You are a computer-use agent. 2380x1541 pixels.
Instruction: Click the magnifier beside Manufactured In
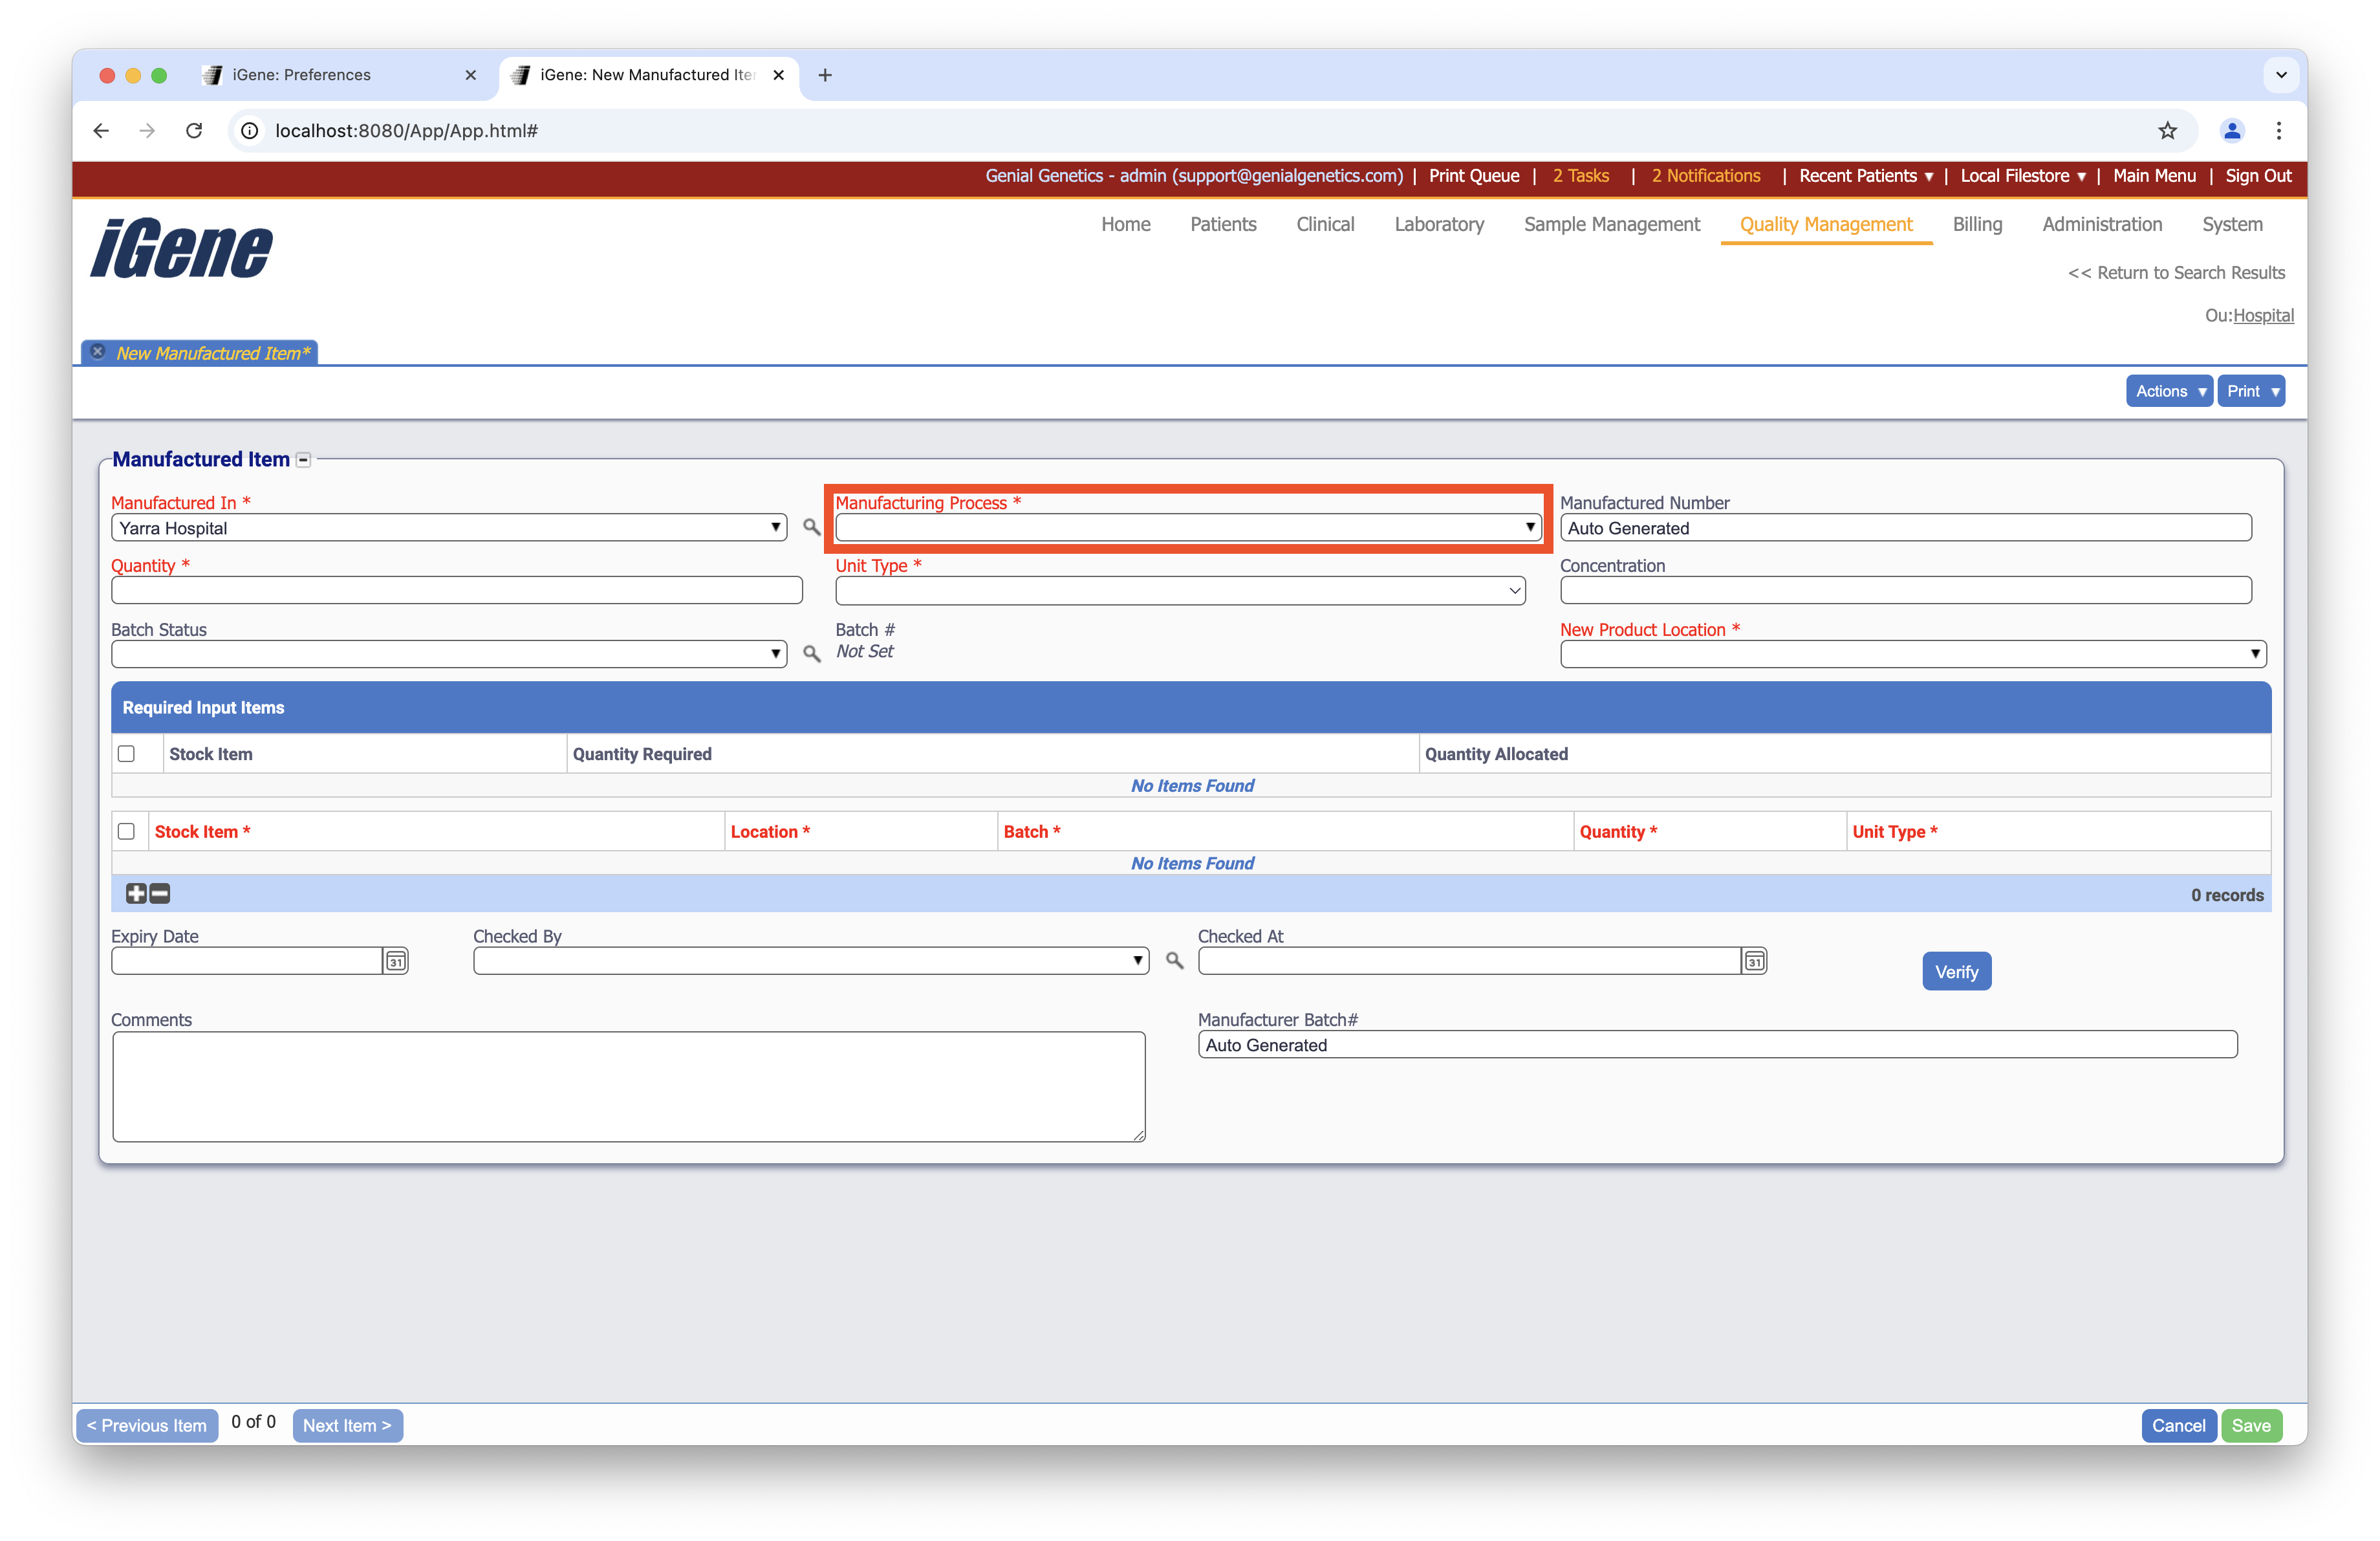click(811, 527)
